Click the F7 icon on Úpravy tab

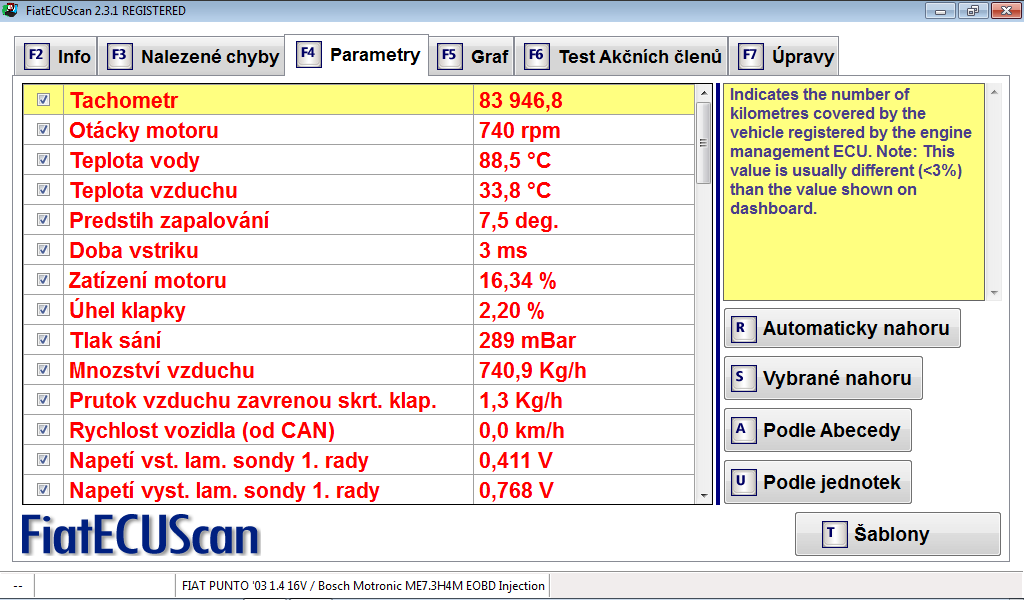pyautogui.click(x=750, y=56)
